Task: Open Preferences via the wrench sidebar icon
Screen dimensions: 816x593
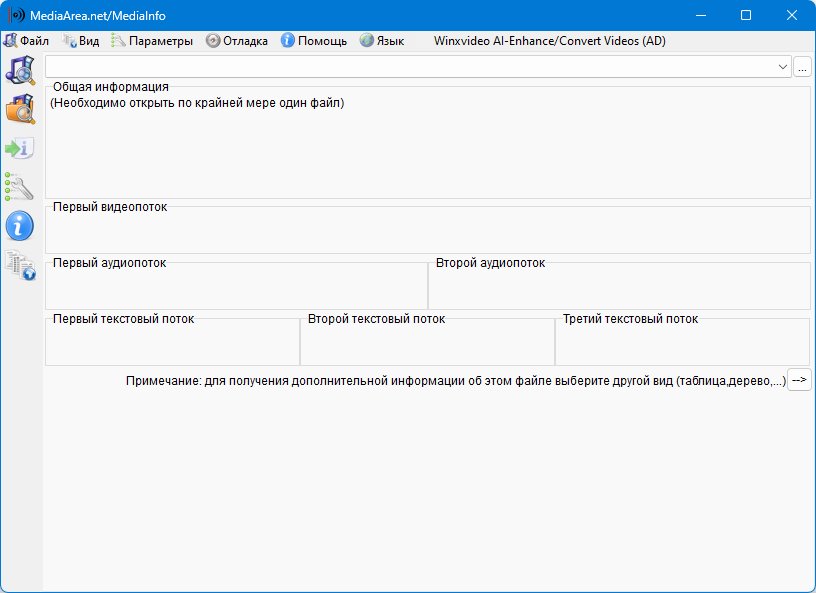Action: tap(20, 186)
